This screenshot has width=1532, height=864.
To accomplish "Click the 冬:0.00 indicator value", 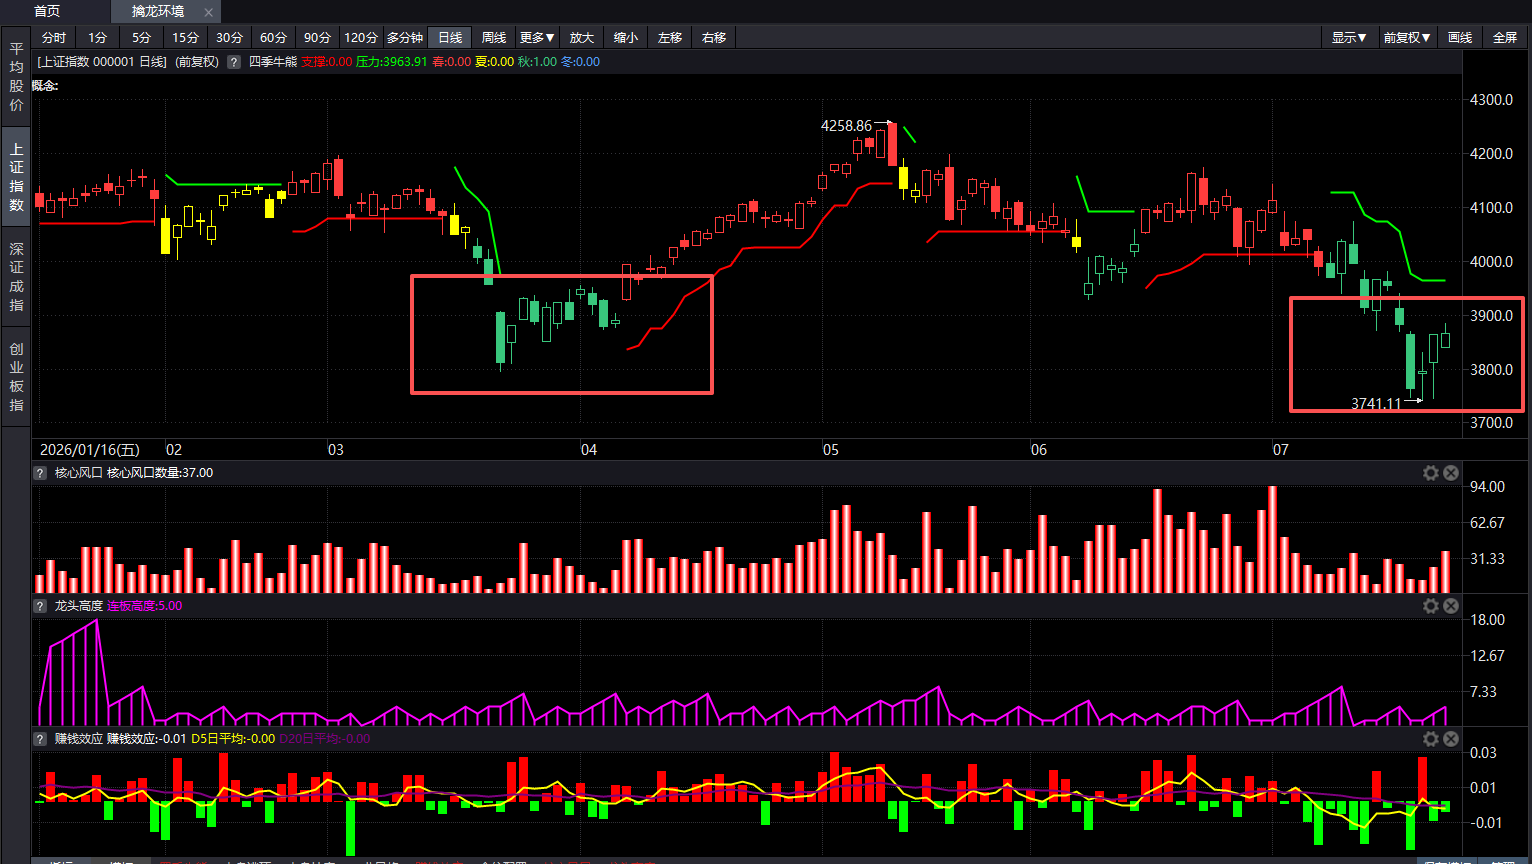I will 580,62.
